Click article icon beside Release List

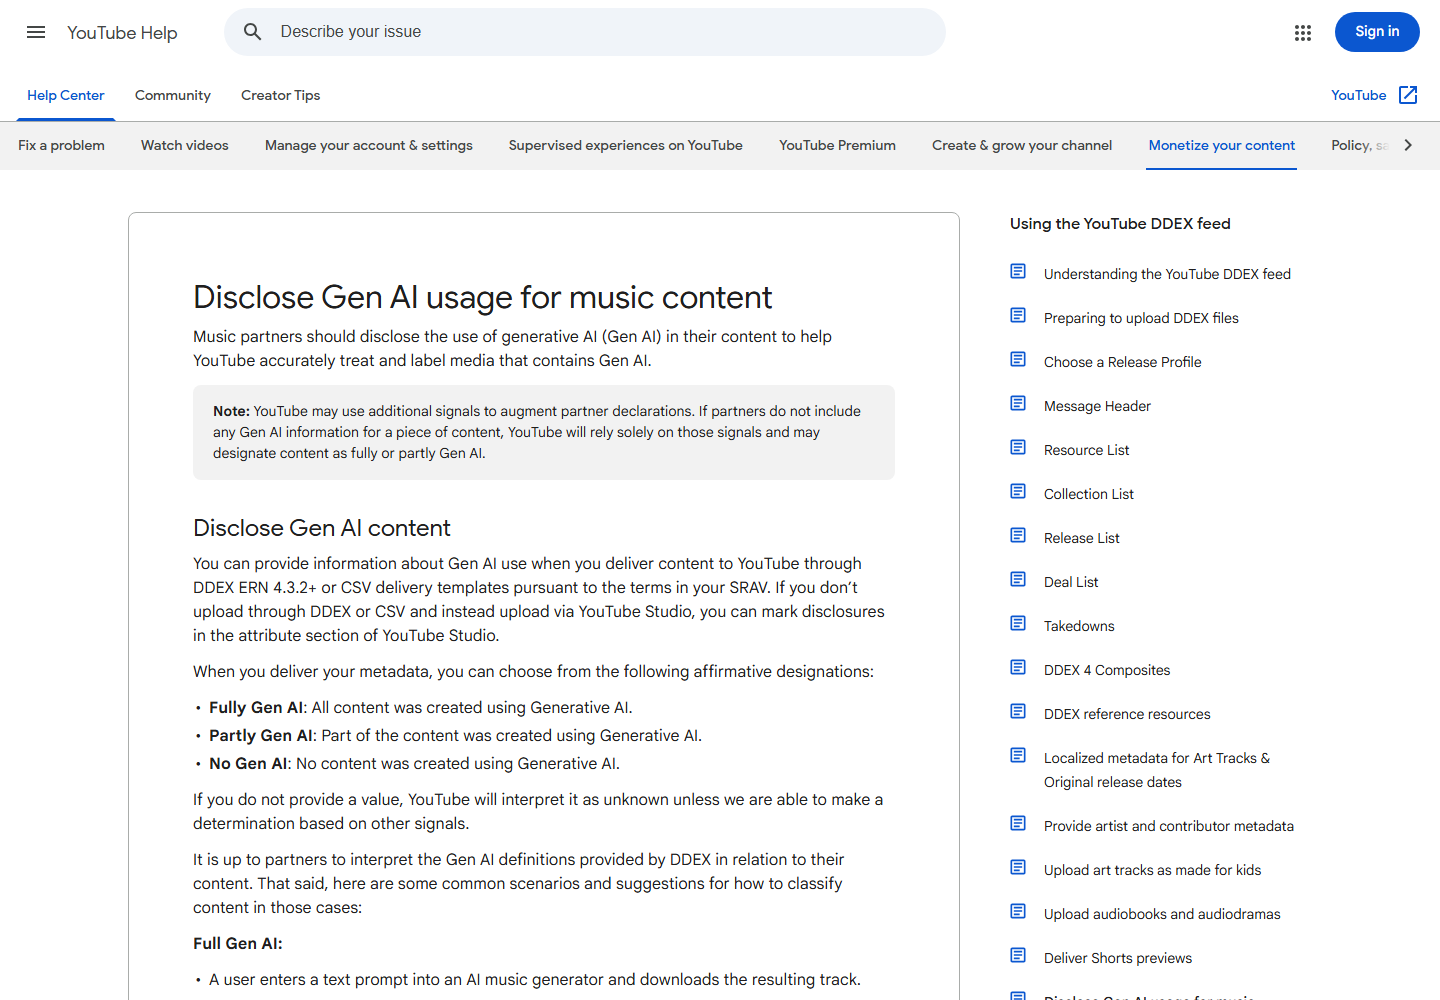[x=1018, y=535]
